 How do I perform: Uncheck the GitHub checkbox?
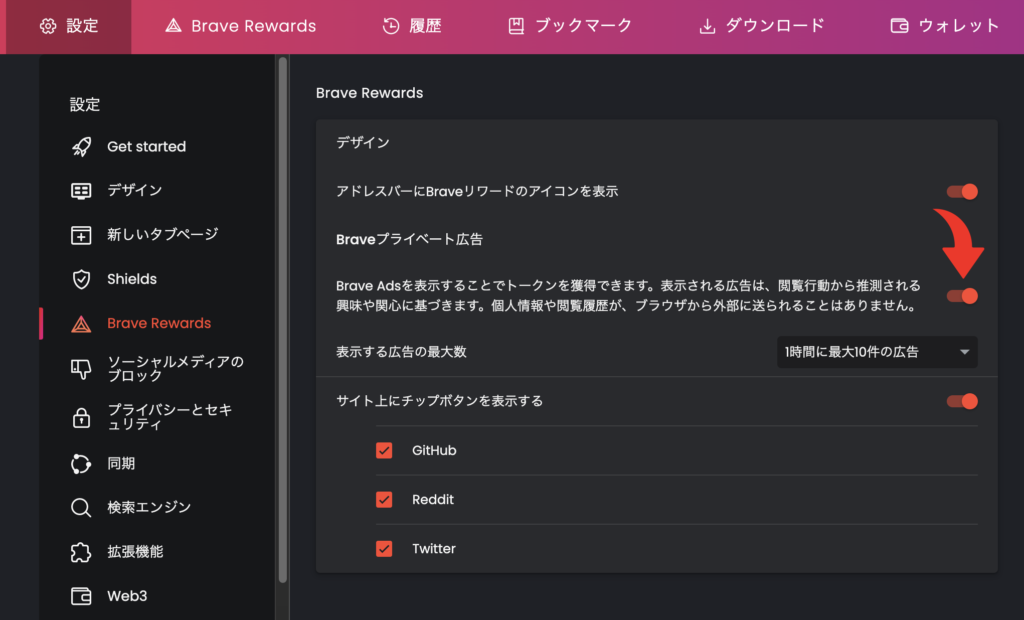tap(384, 450)
